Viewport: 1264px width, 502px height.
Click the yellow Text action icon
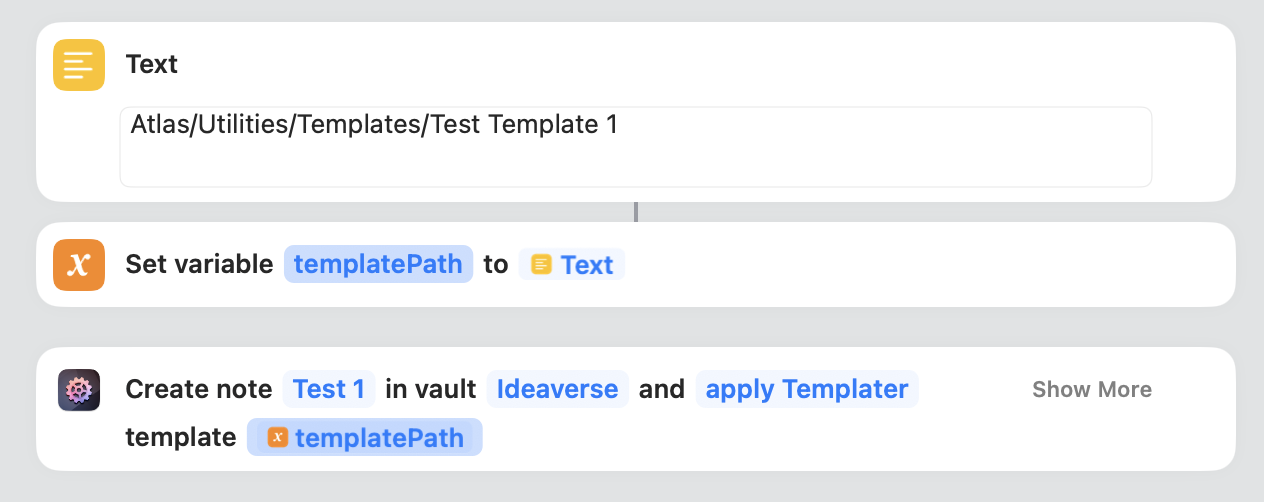(x=79, y=65)
